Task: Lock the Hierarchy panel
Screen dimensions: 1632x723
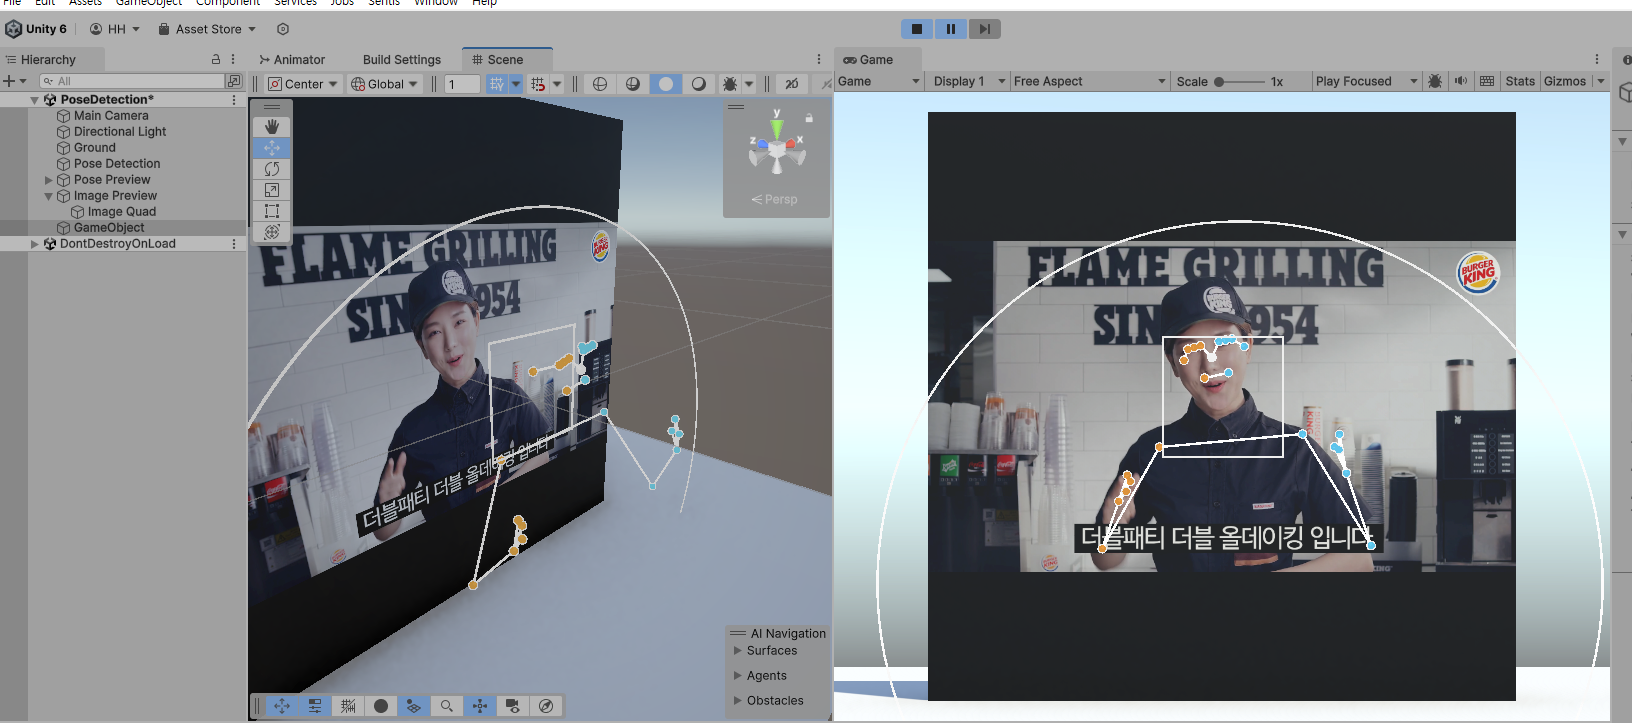Action: pyautogui.click(x=216, y=60)
